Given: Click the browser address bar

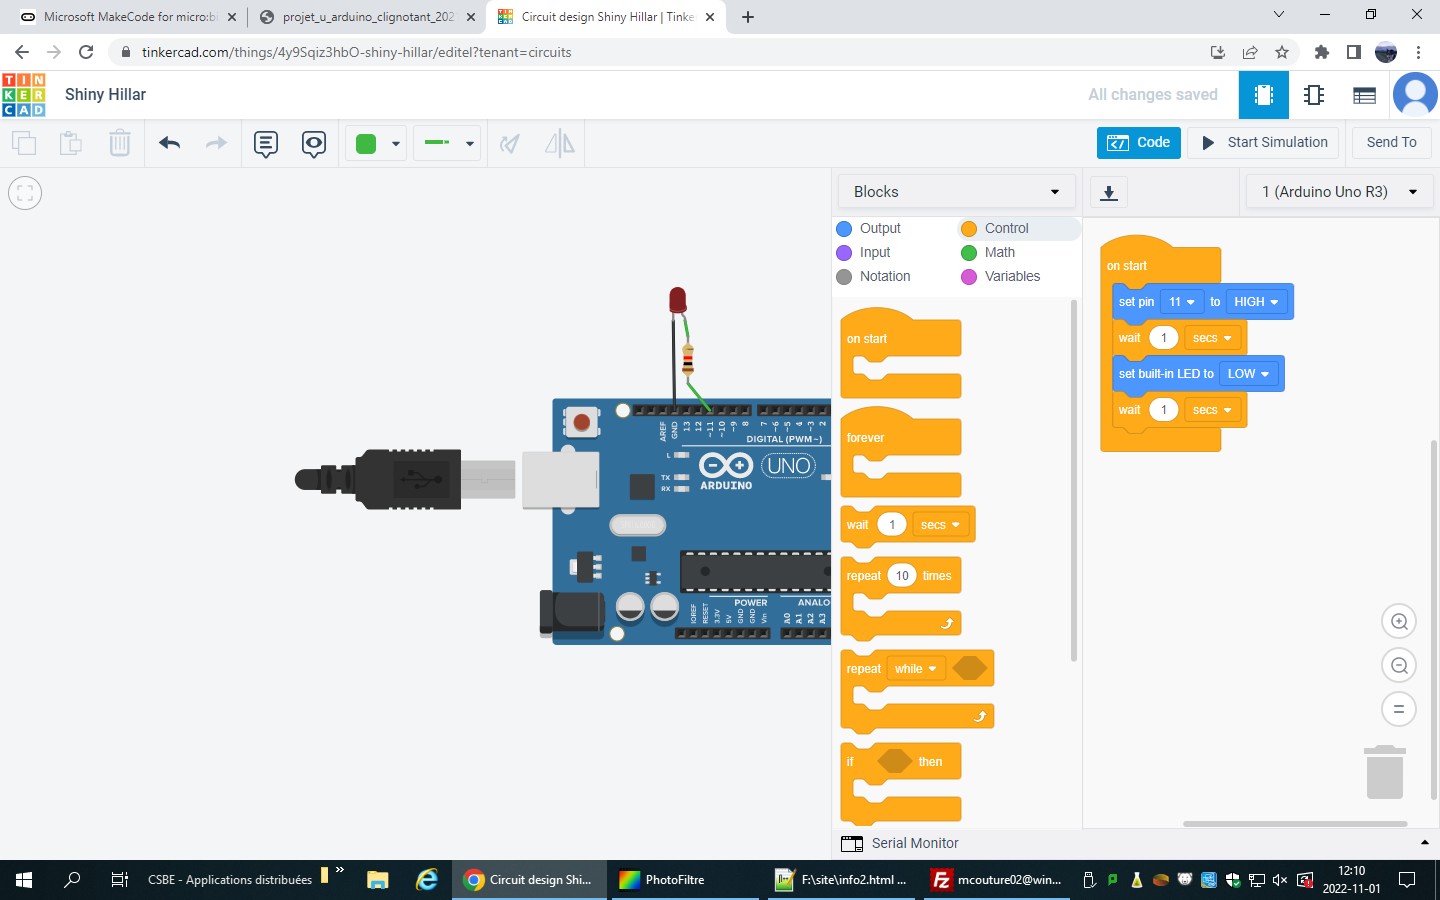Looking at the screenshot, I should pyautogui.click(x=660, y=52).
